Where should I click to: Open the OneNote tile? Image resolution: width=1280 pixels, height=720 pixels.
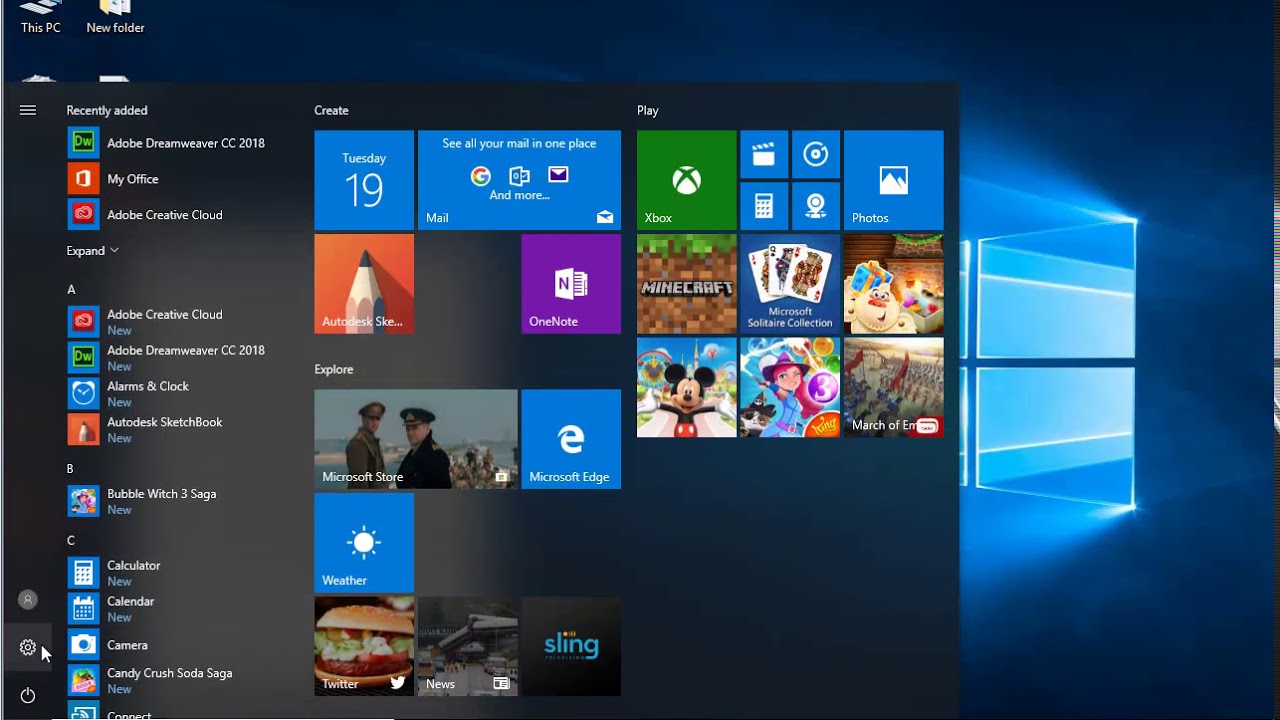click(x=571, y=284)
